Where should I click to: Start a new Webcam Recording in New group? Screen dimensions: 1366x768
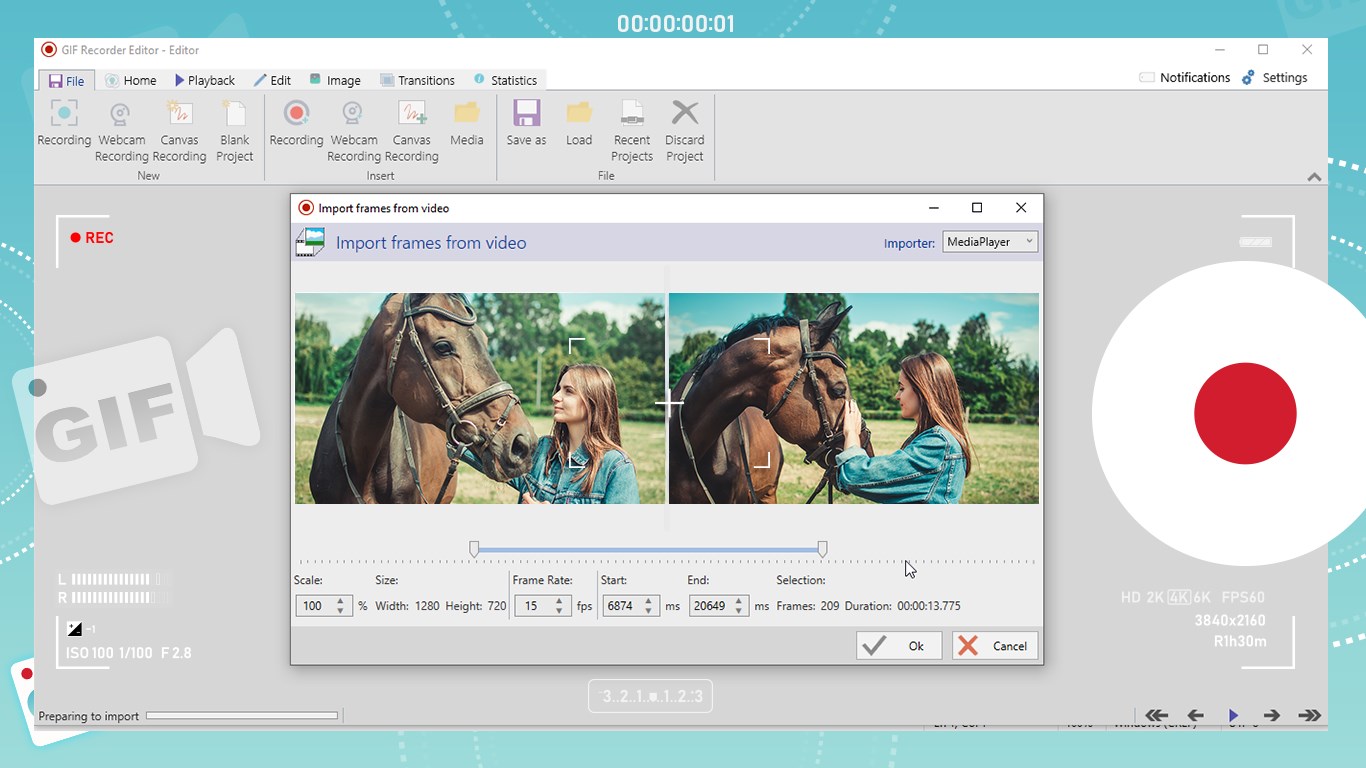[x=121, y=131]
